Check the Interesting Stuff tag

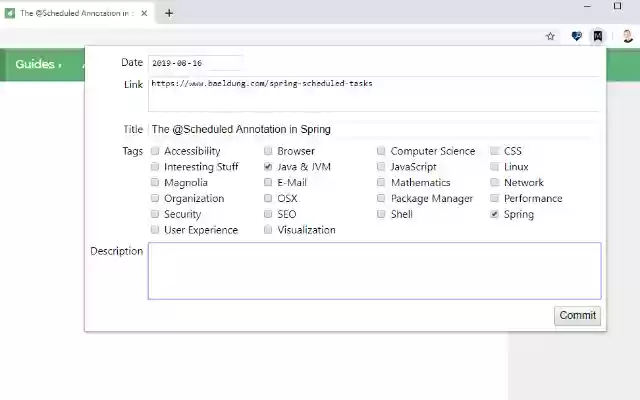click(x=155, y=167)
